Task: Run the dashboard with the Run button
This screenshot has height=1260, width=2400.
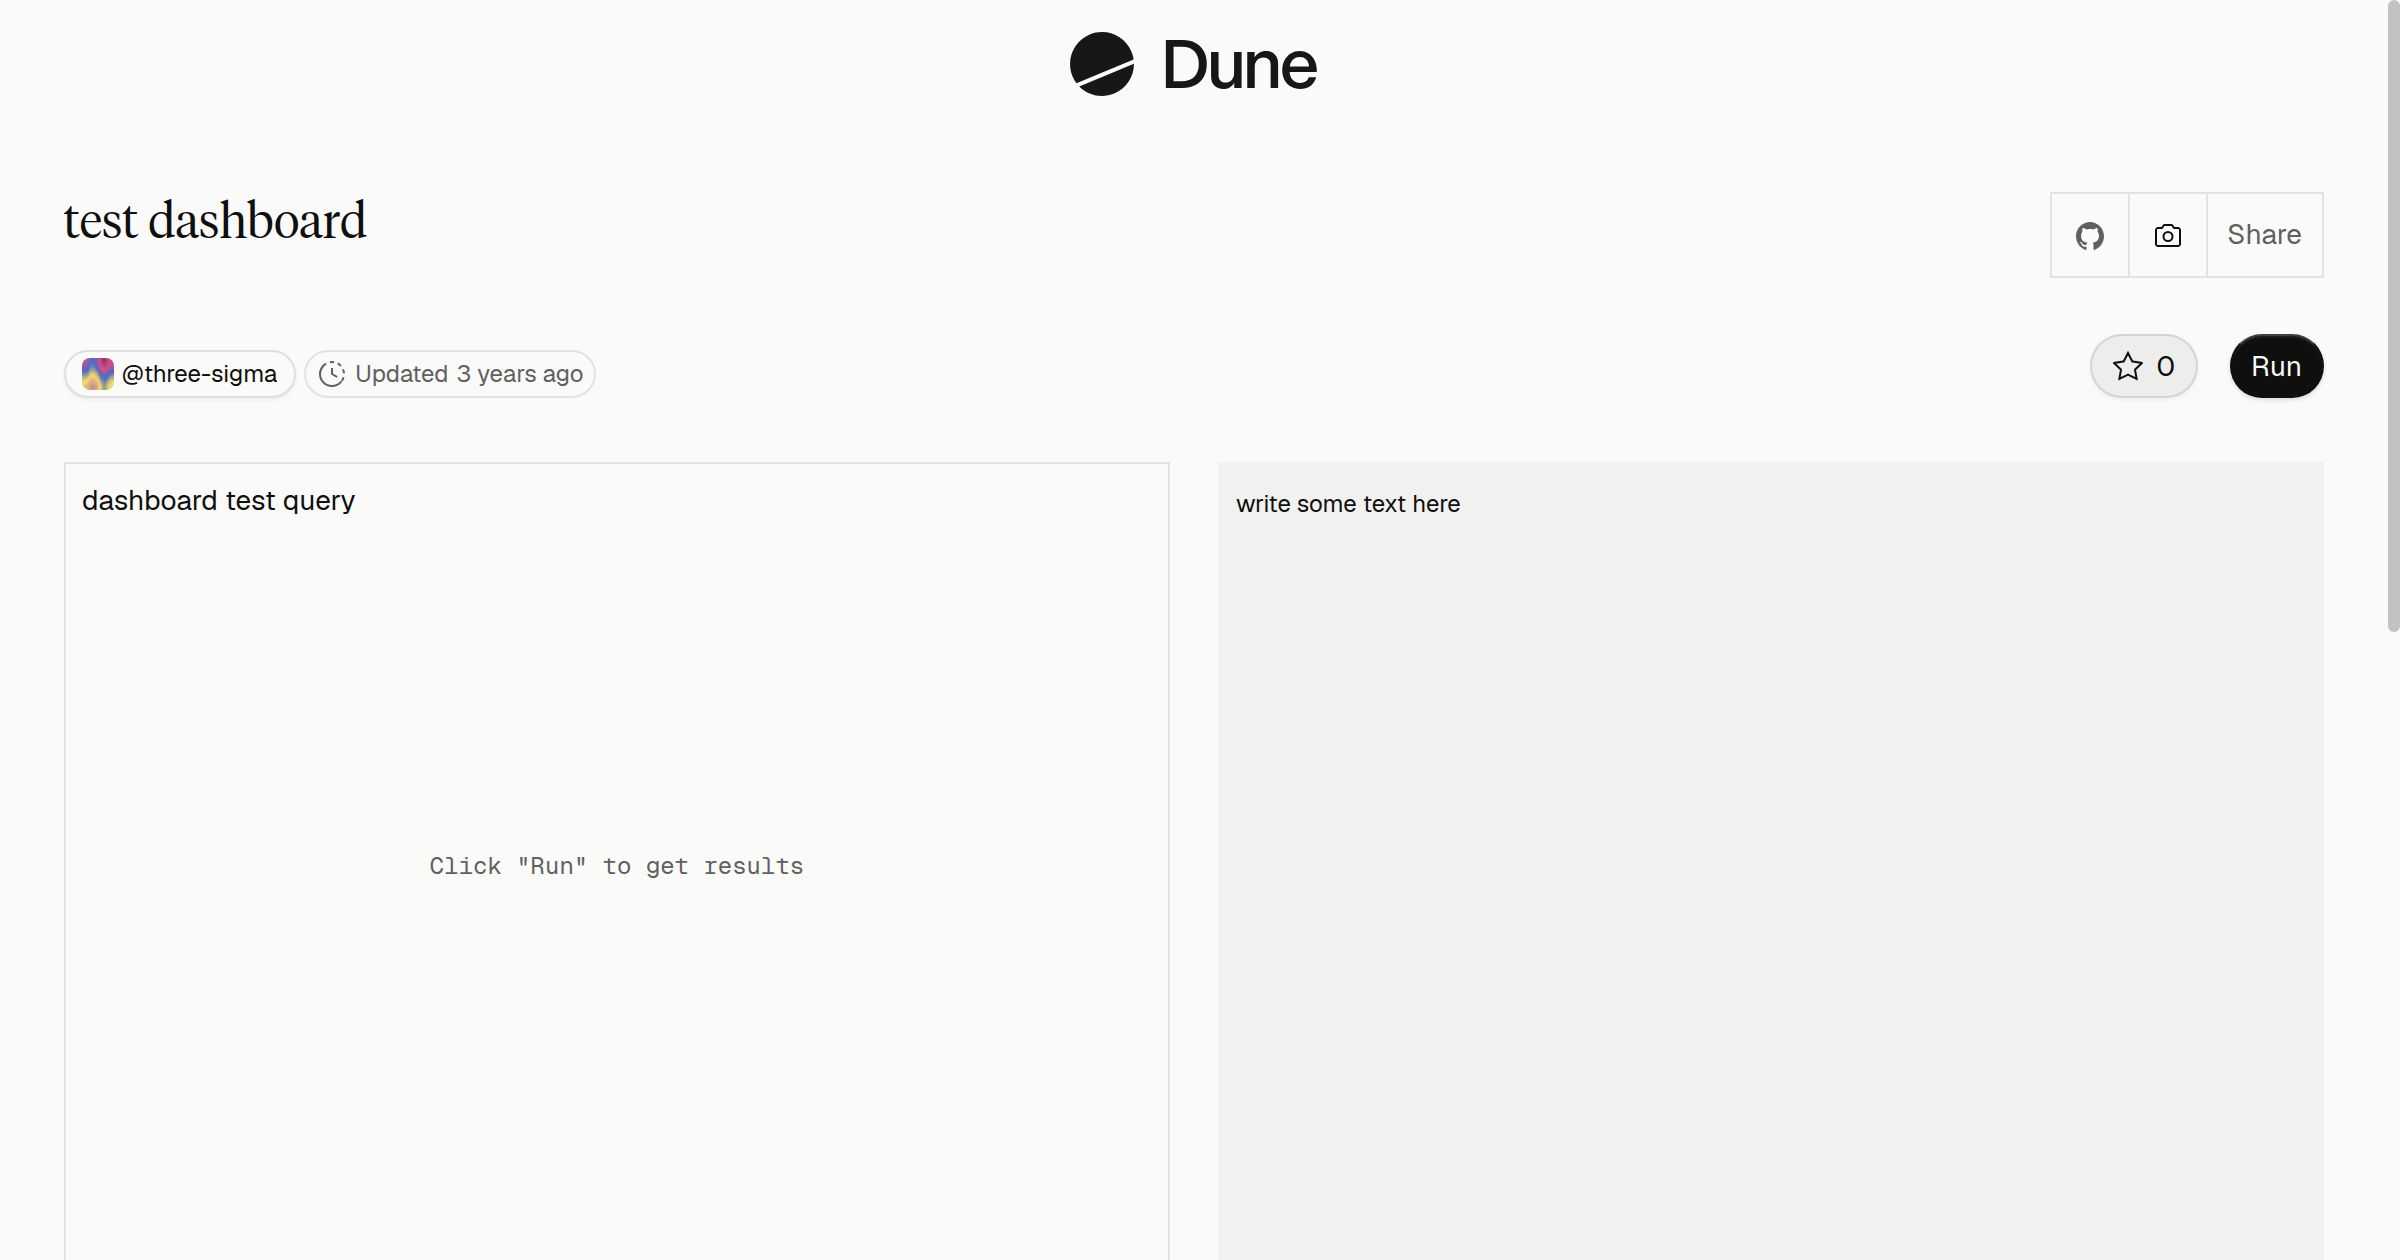Action: click(2276, 366)
